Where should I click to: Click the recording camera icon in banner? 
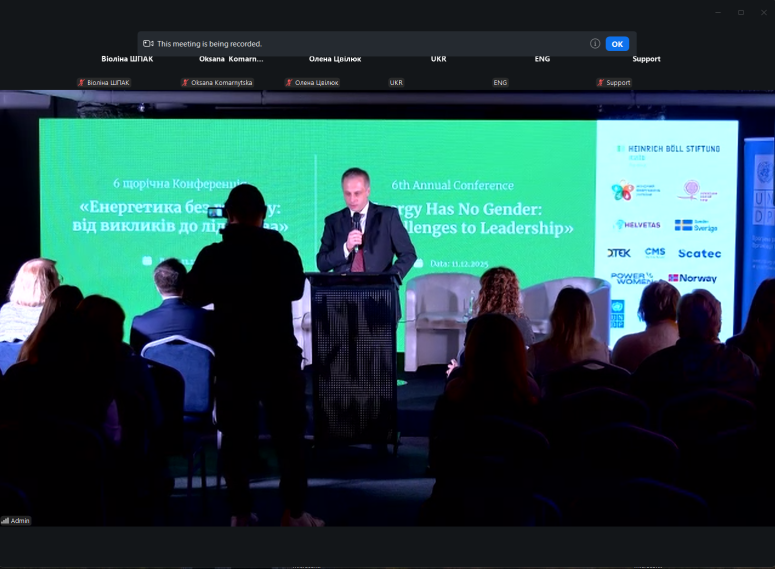(x=148, y=44)
